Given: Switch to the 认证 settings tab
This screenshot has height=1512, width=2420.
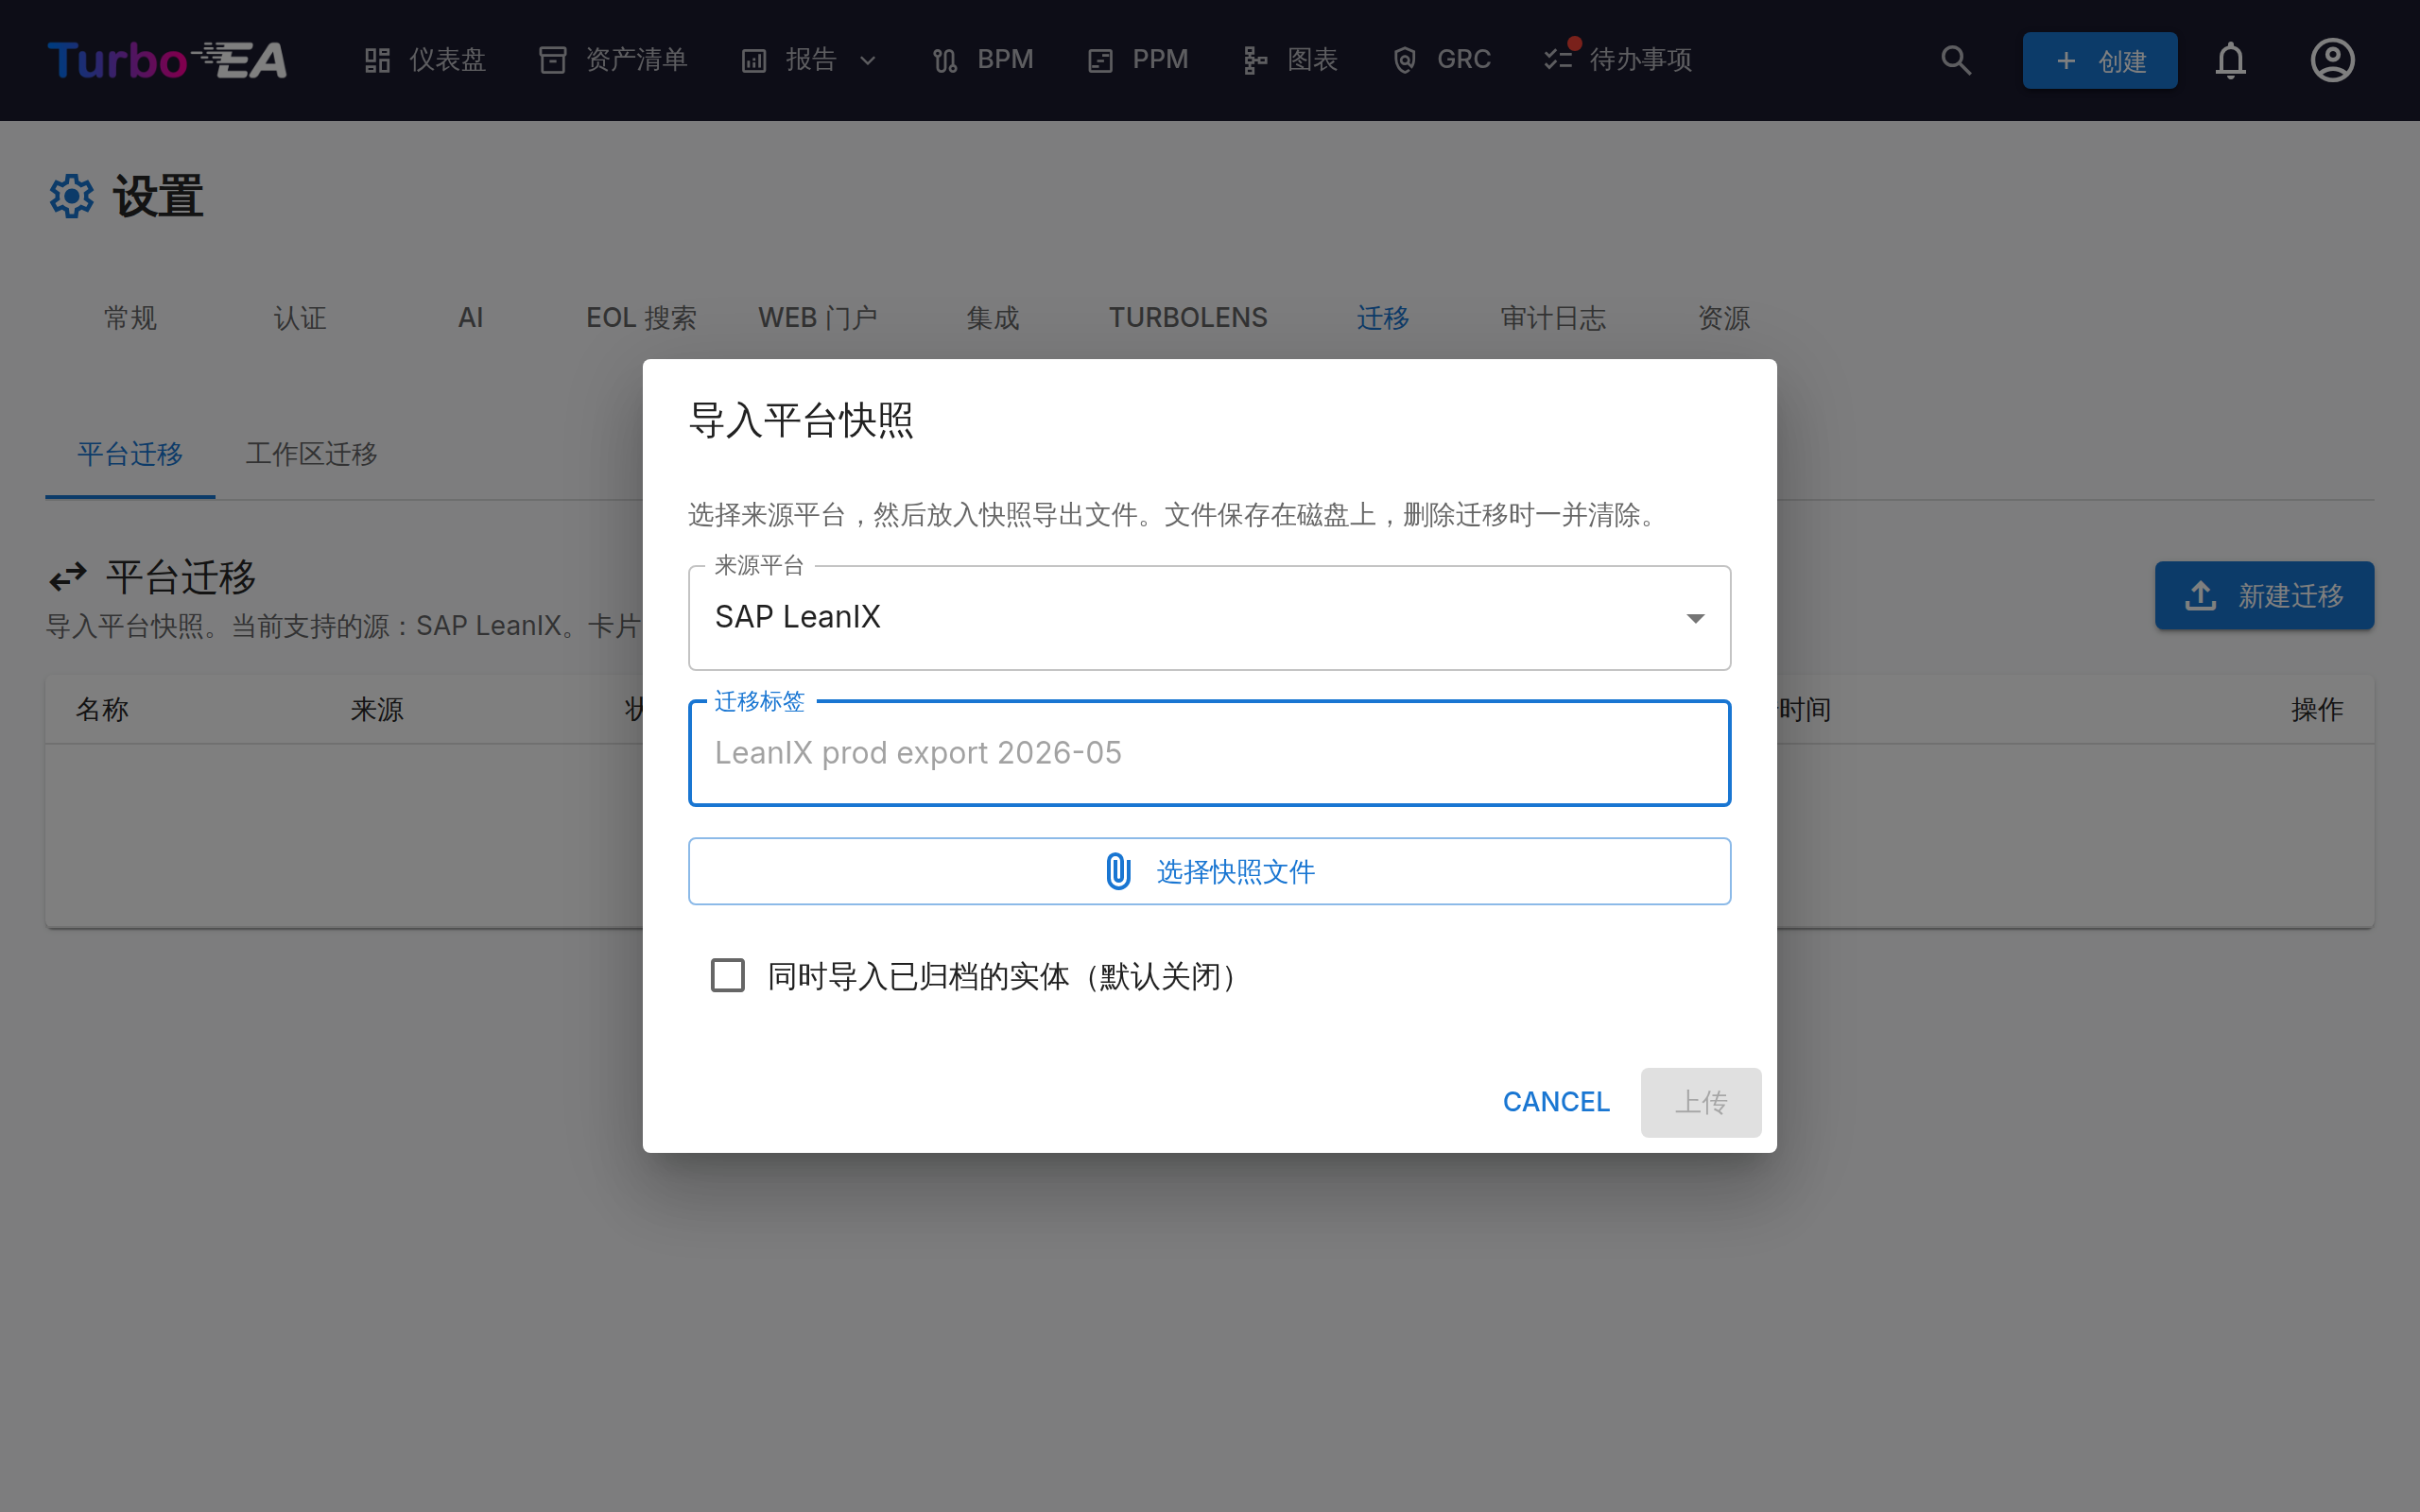Looking at the screenshot, I should pos(300,318).
